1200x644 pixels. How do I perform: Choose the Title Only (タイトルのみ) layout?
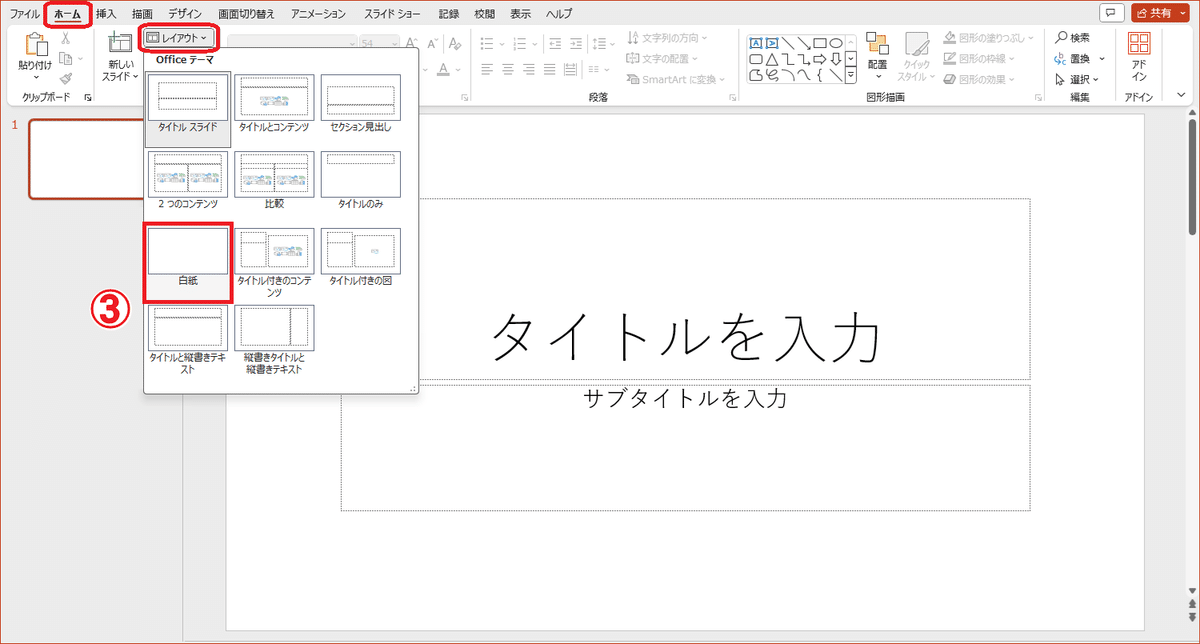[361, 180]
